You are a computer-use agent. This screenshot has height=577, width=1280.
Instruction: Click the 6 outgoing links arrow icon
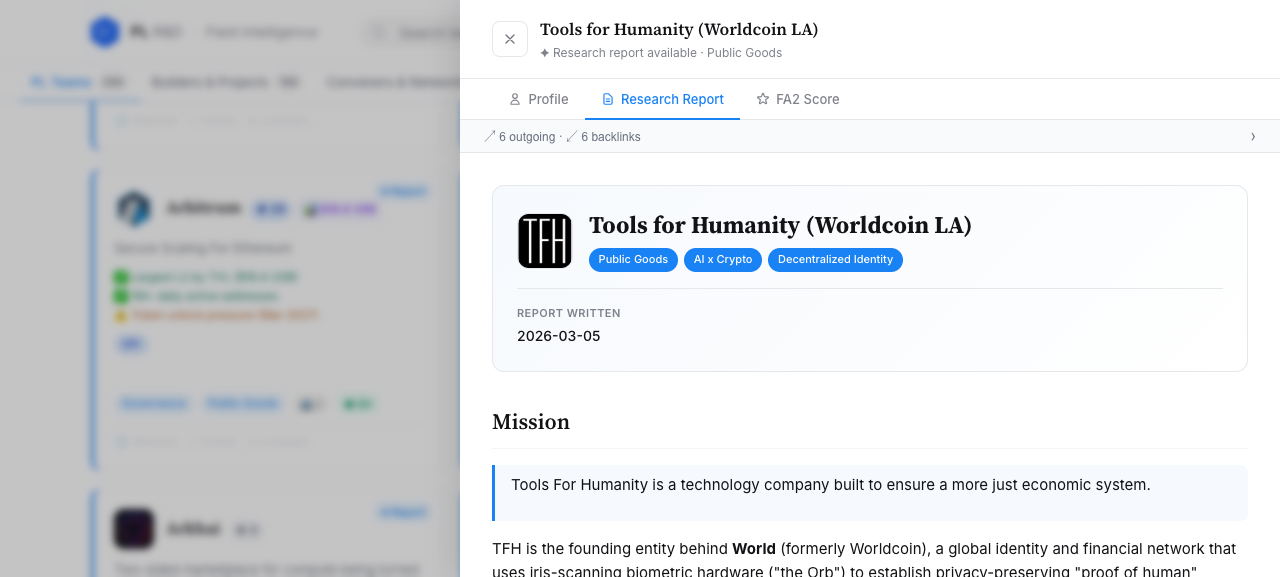490,136
